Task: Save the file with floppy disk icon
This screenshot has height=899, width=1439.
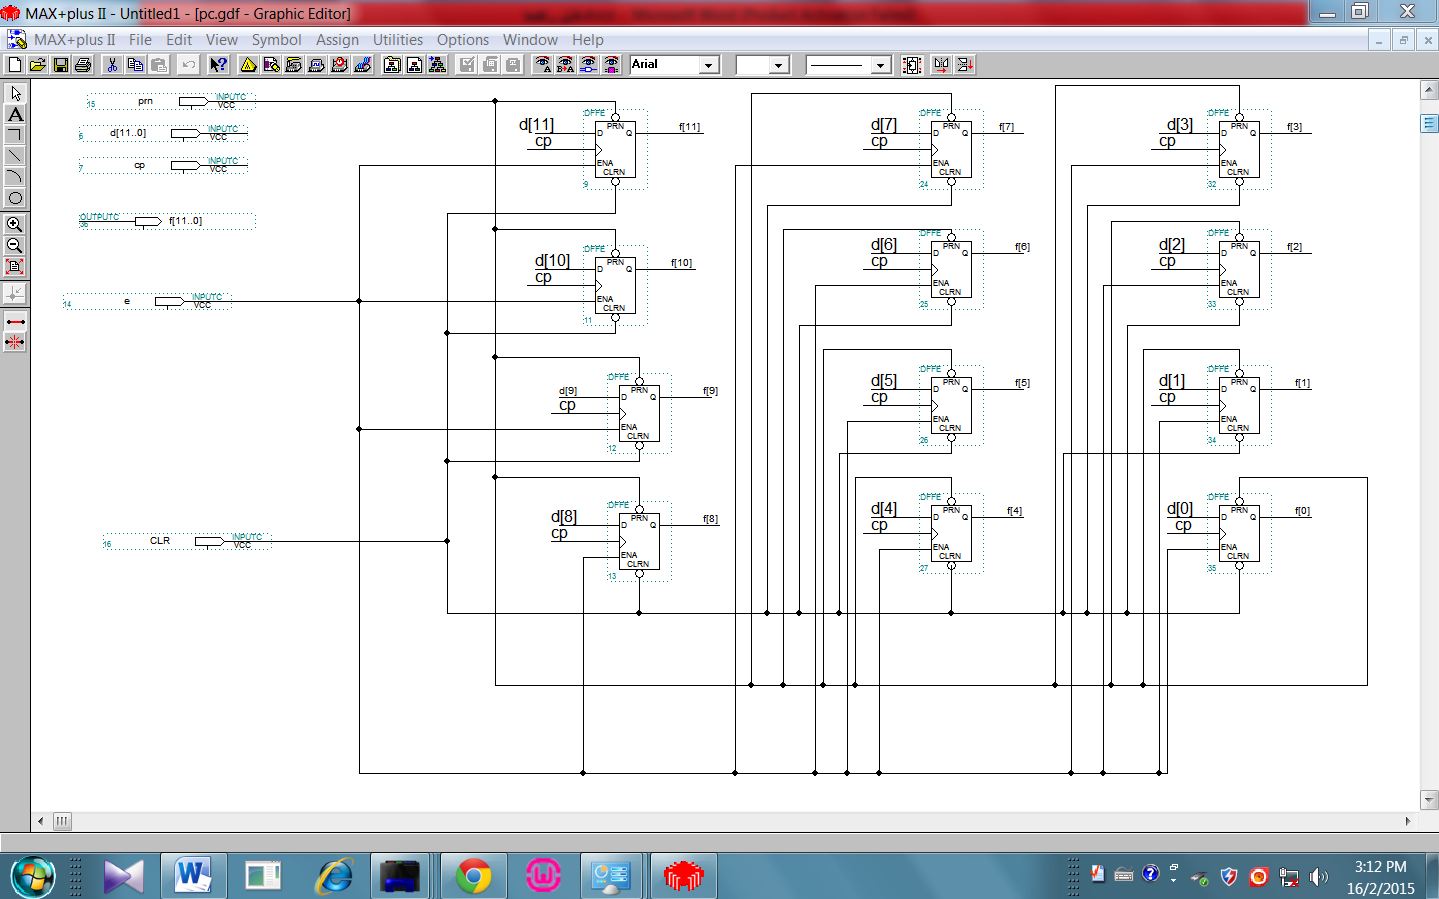Action: click(x=60, y=65)
